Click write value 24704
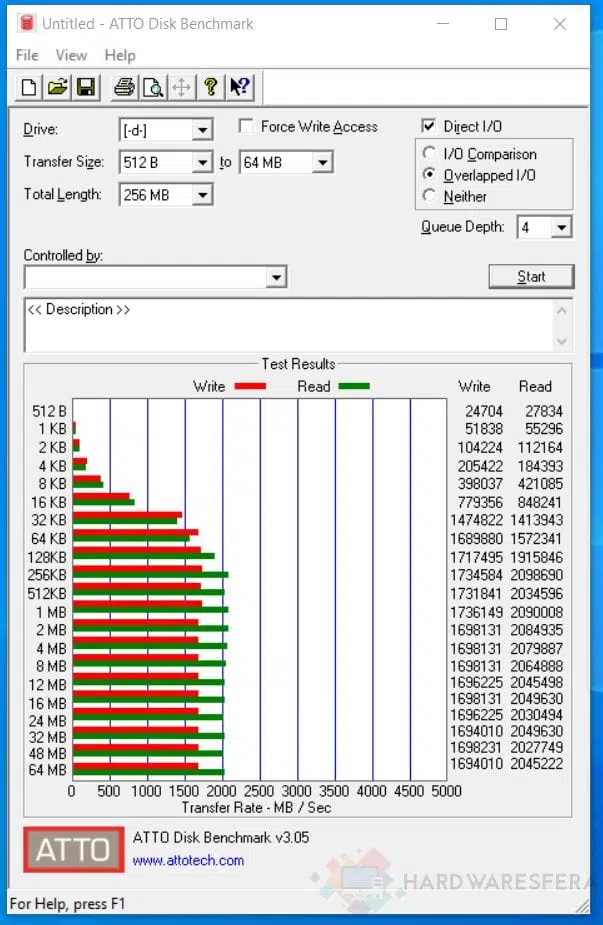 [484, 411]
